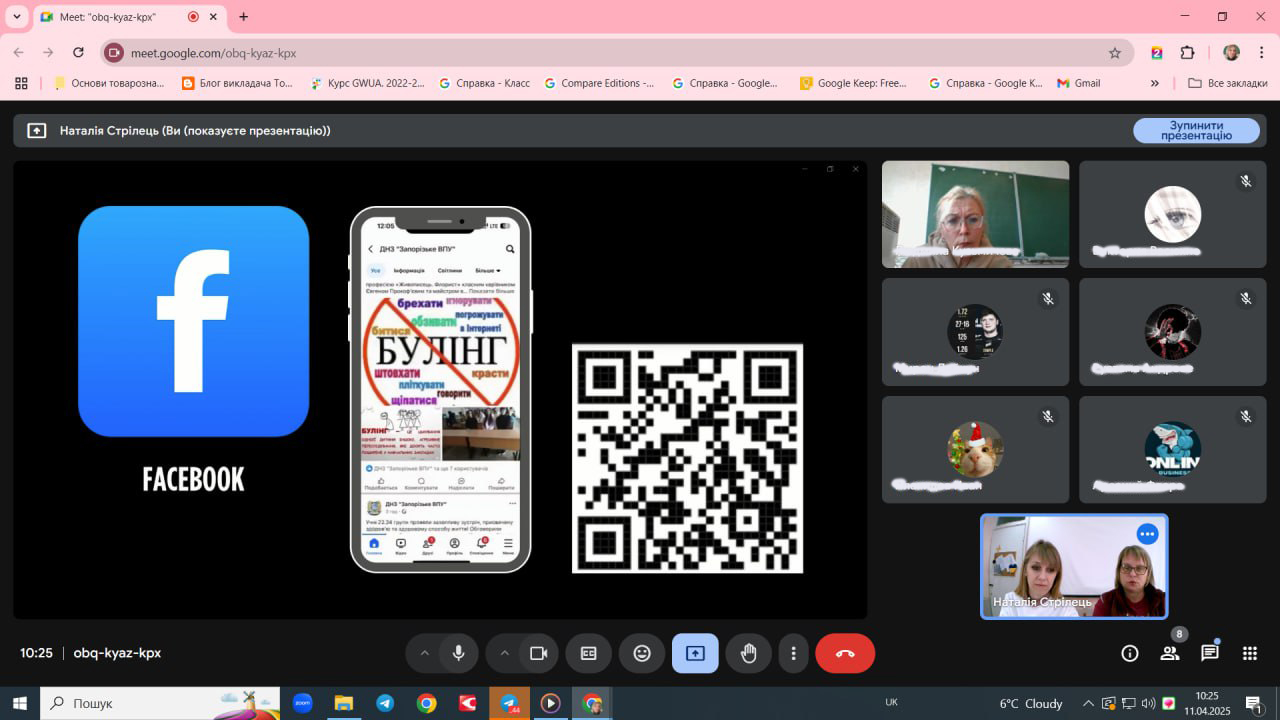Open the three-dot more options menu
Screen dimensions: 1280x720
pyautogui.click(x=793, y=653)
